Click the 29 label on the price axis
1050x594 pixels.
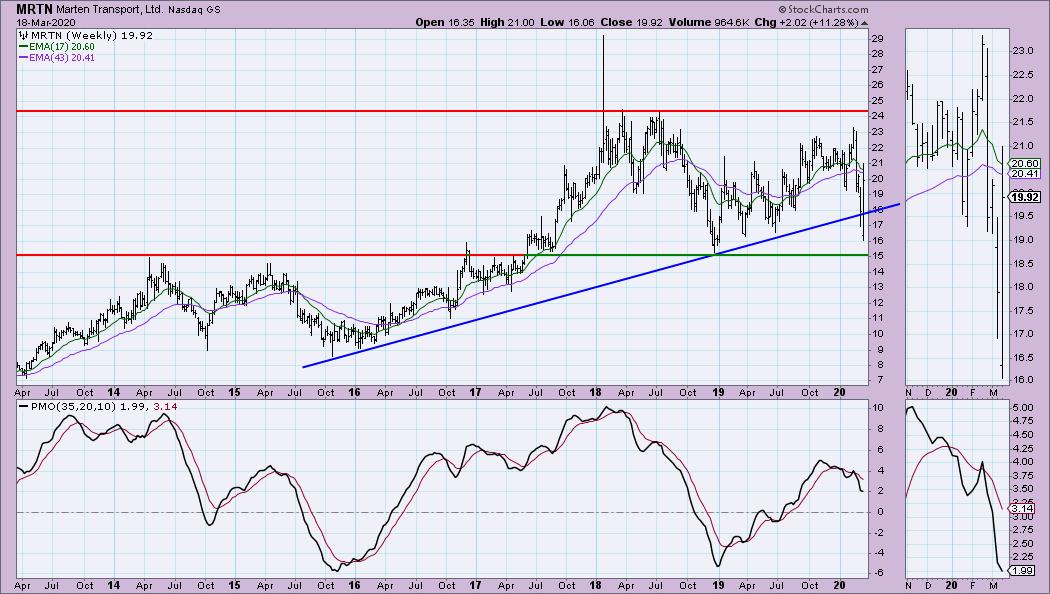pyautogui.click(x=877, y=39)
